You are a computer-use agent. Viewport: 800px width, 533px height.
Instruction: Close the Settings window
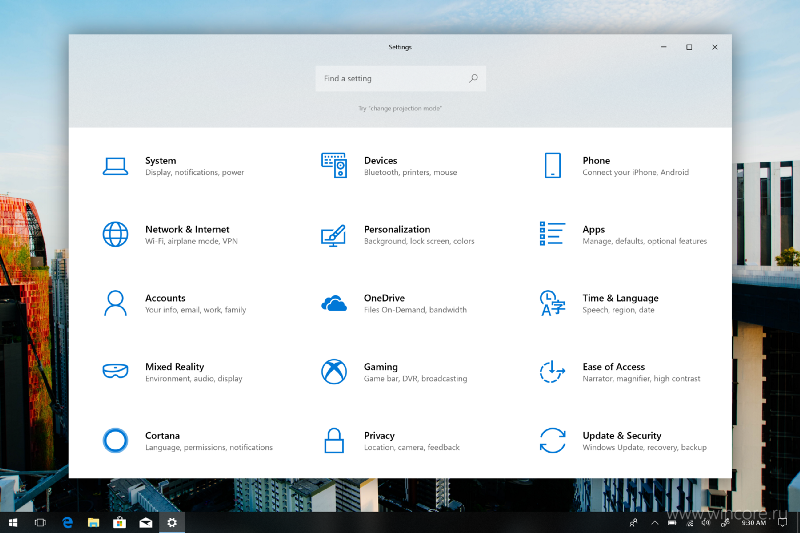pyautogui.click(x=715, y=47)
